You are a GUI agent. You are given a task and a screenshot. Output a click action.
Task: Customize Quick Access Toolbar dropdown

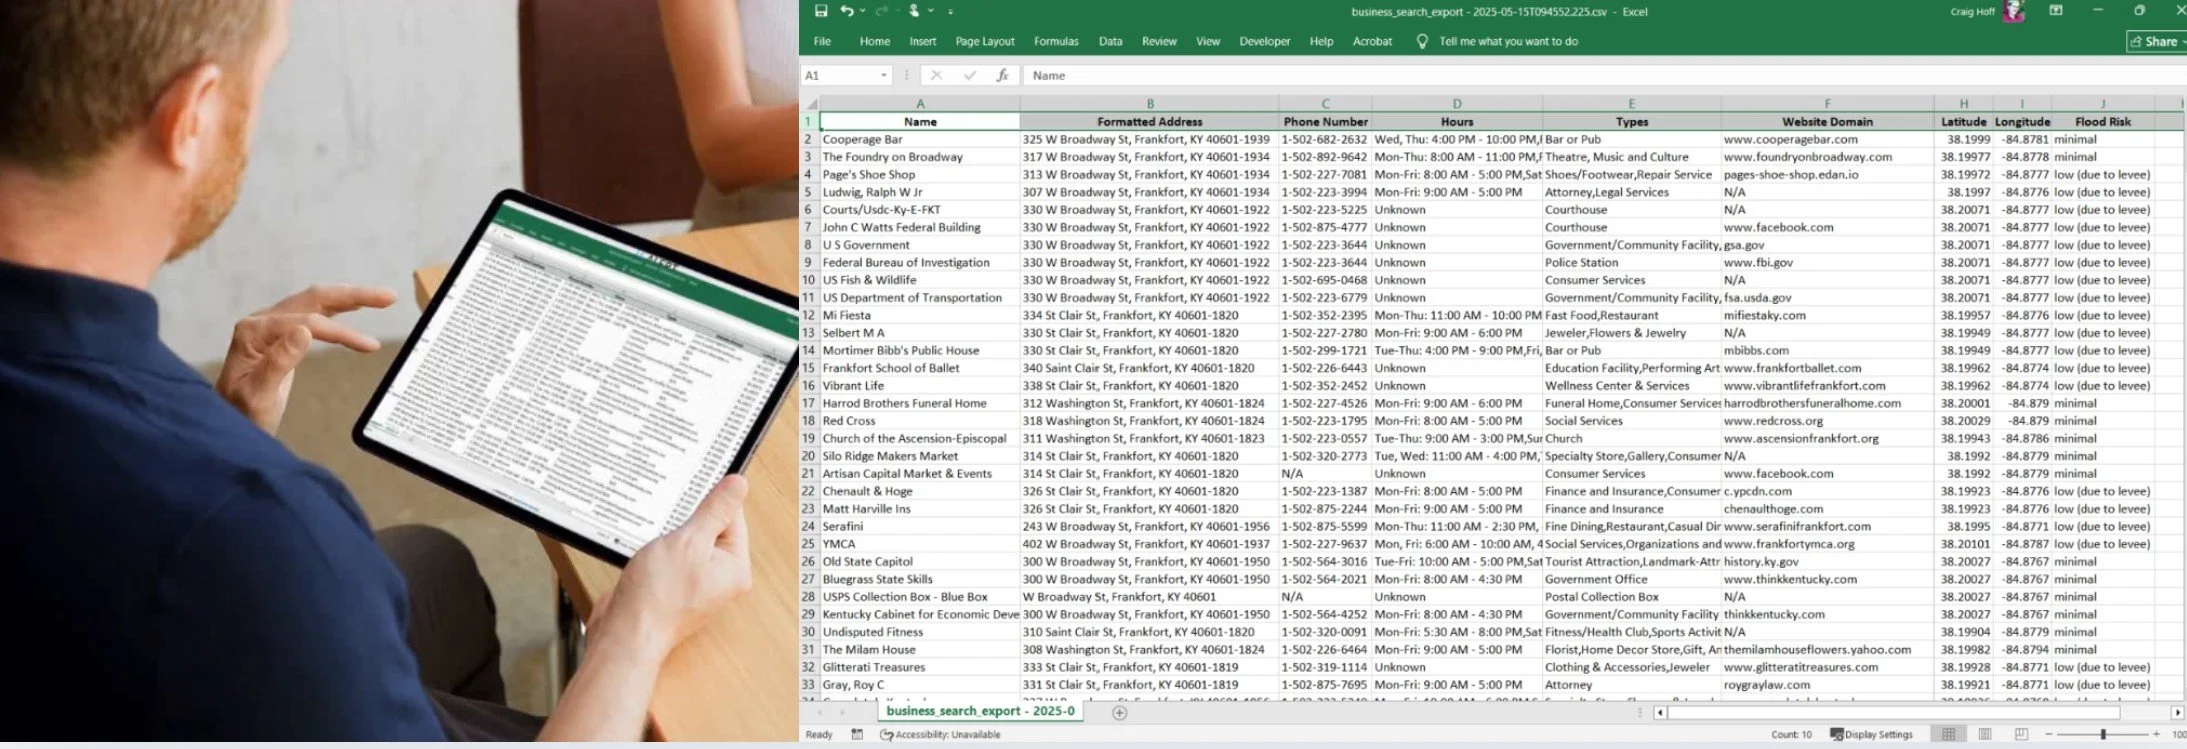pyautogui.click(x=950, y=12)
